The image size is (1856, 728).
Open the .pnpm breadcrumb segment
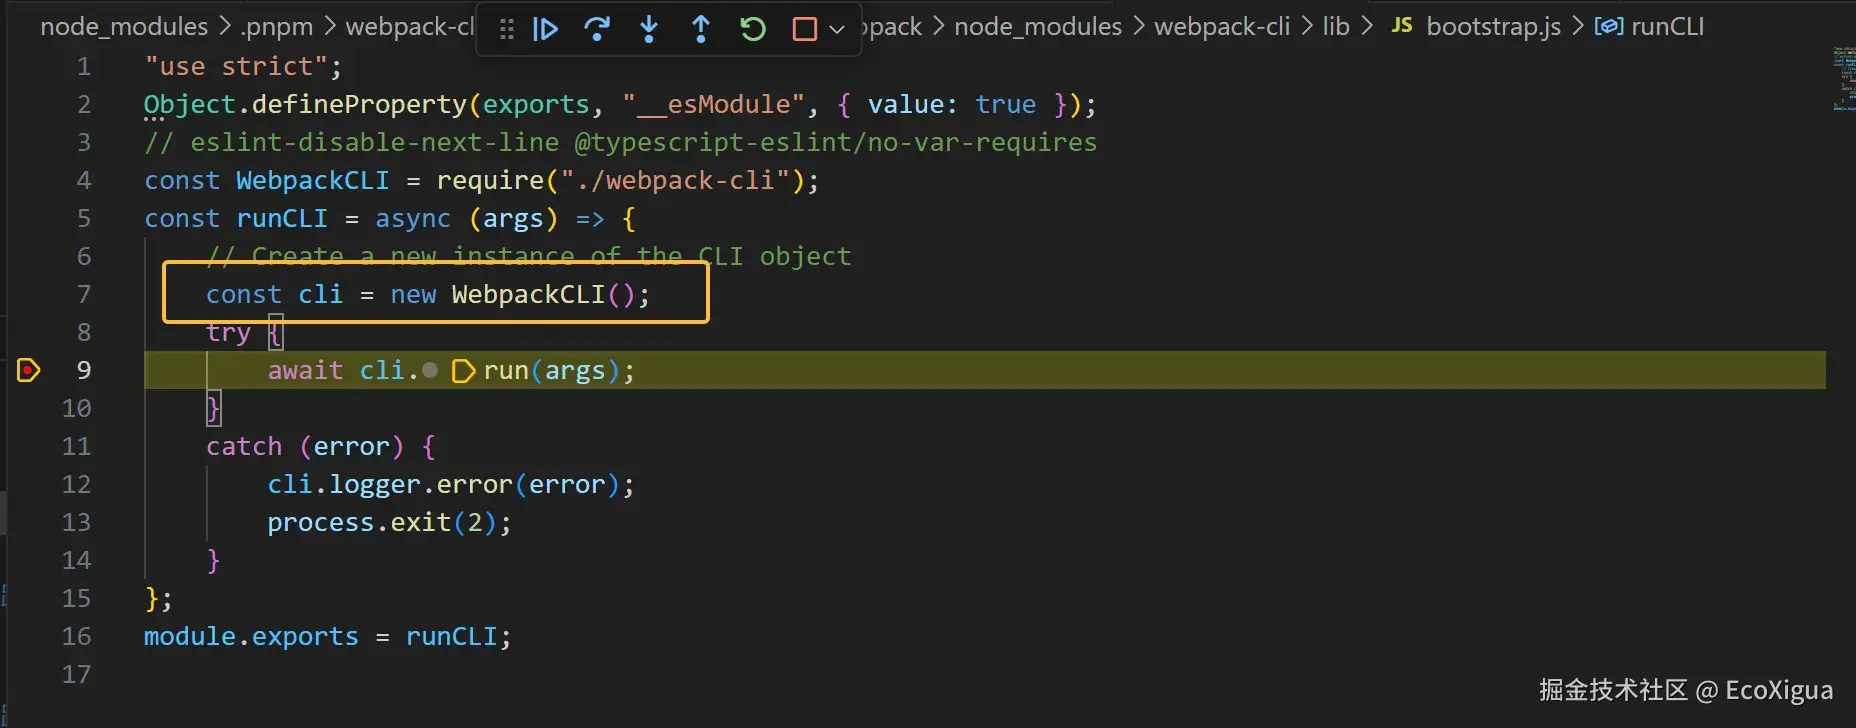277,27
